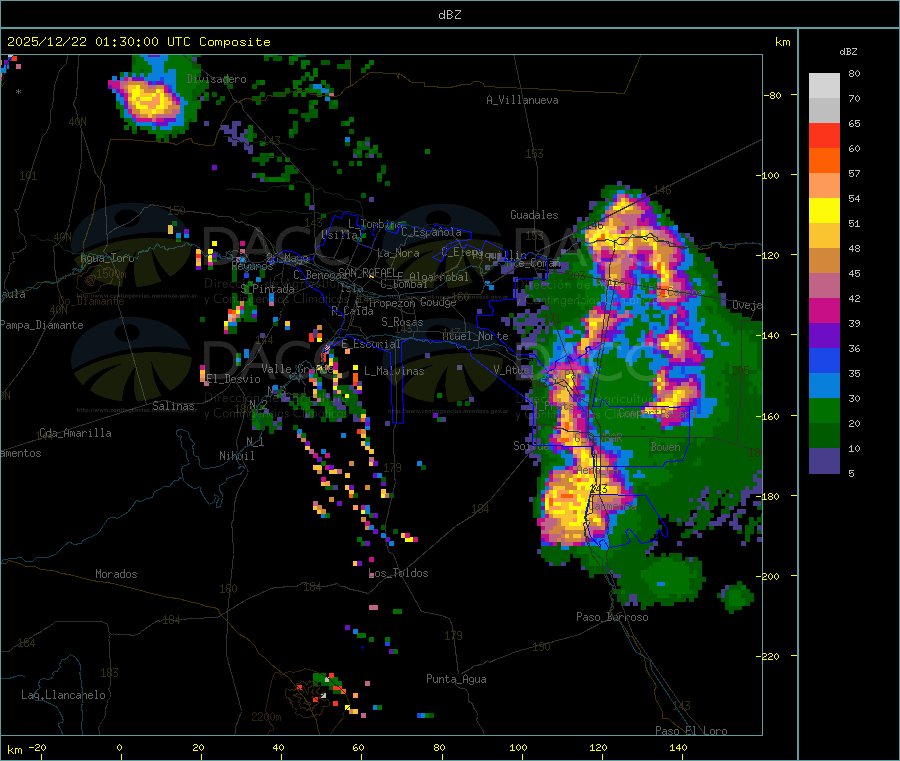
Task: Click the 'Punta_Agua' map label
Action: point(456,679)
